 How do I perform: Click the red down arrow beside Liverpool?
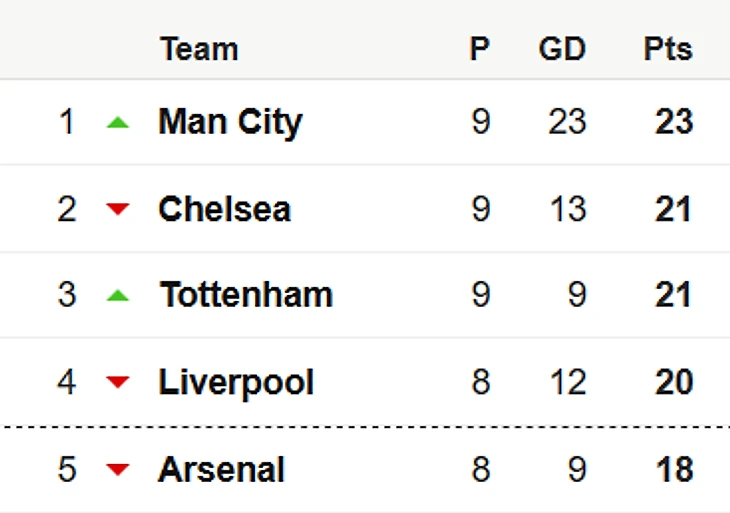[x=118, y=382]
